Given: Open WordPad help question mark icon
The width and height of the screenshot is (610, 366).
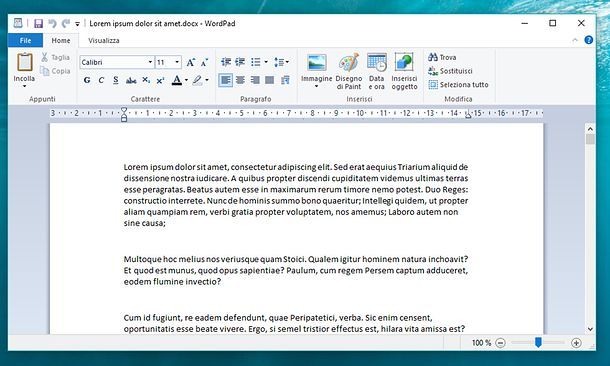Looking at the screenshot, I should tap(589, 40).
